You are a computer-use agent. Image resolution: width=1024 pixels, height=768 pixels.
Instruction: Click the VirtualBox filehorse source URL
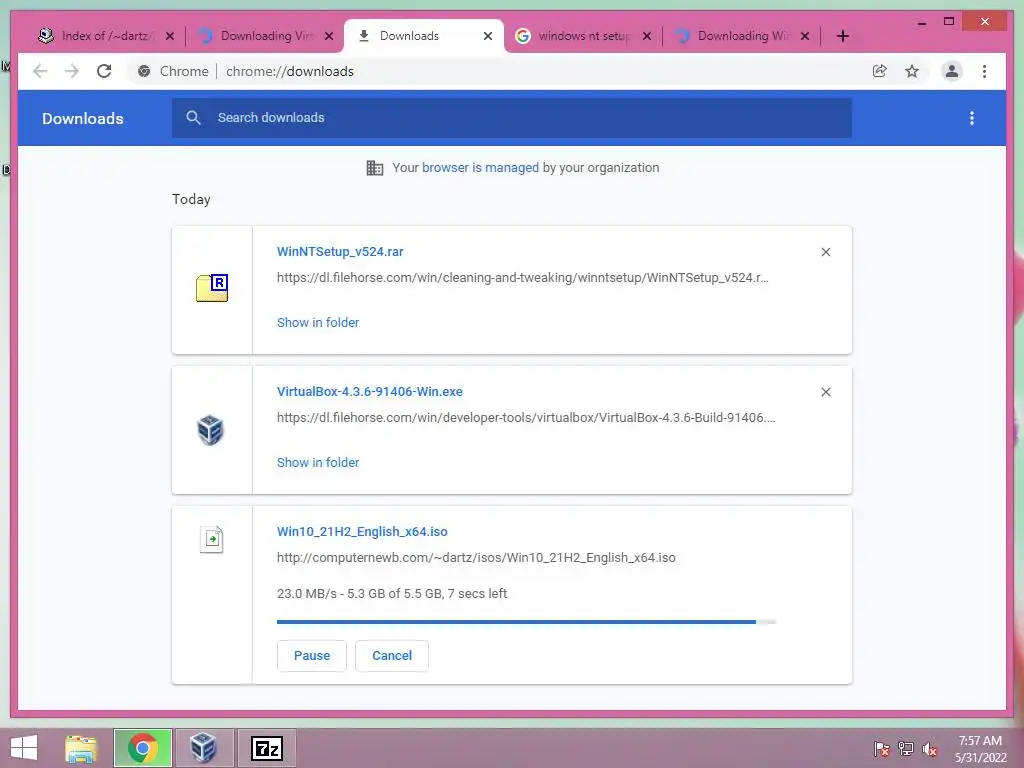point(526,417)
